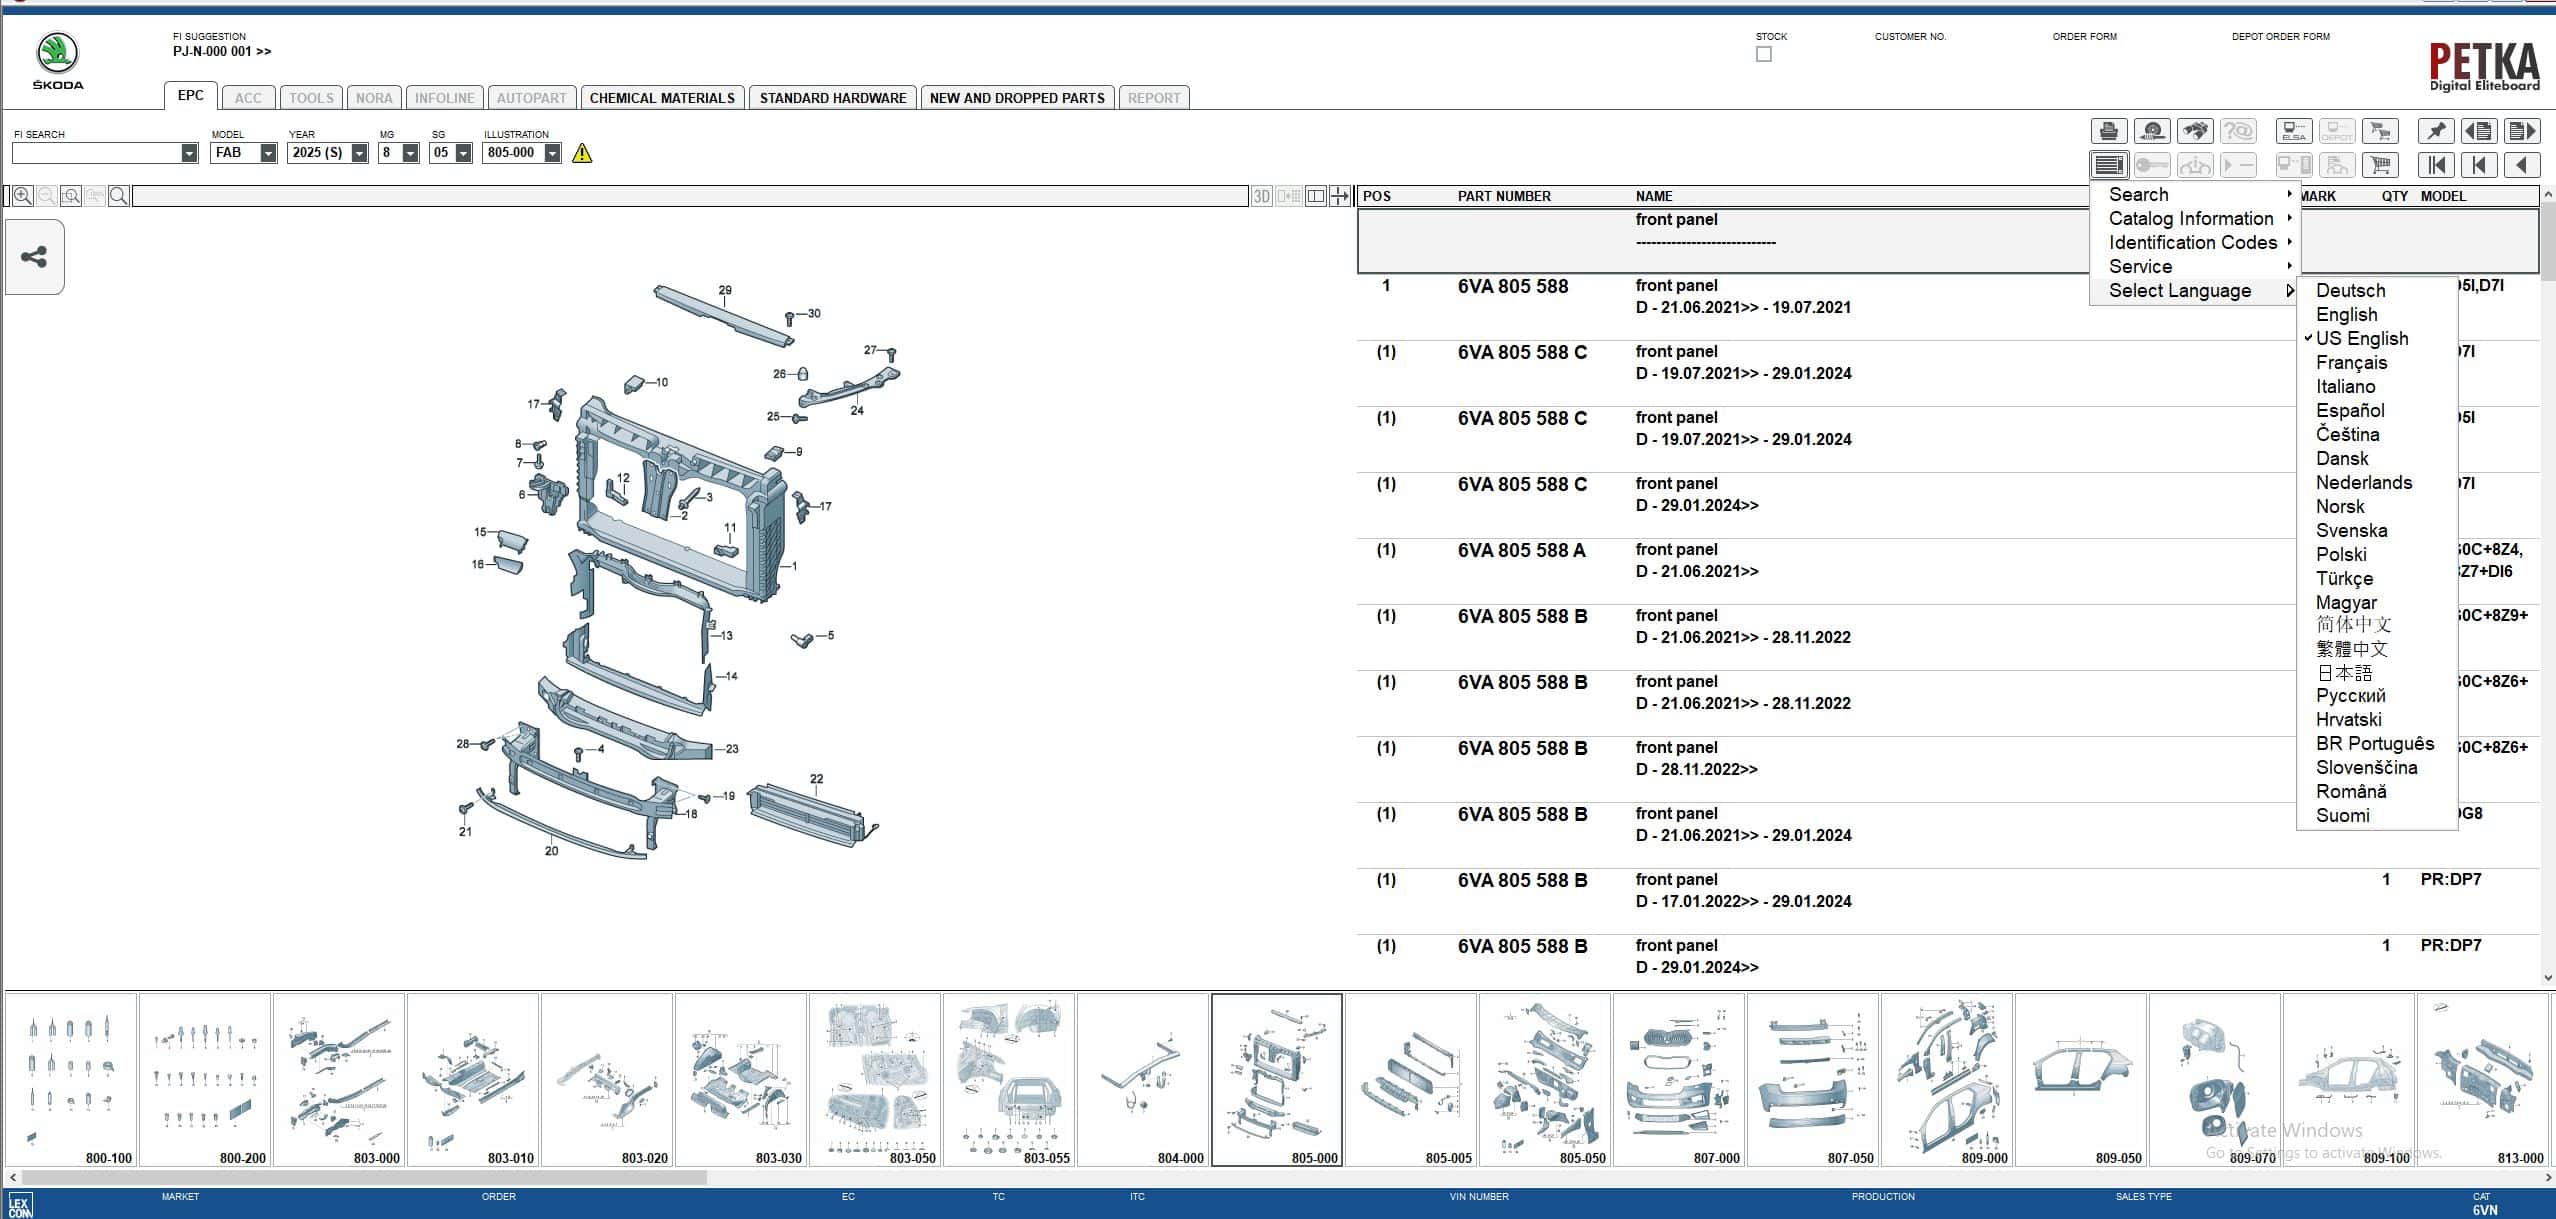Open the MODEL dropdown showing FAB

click(268, 153)
